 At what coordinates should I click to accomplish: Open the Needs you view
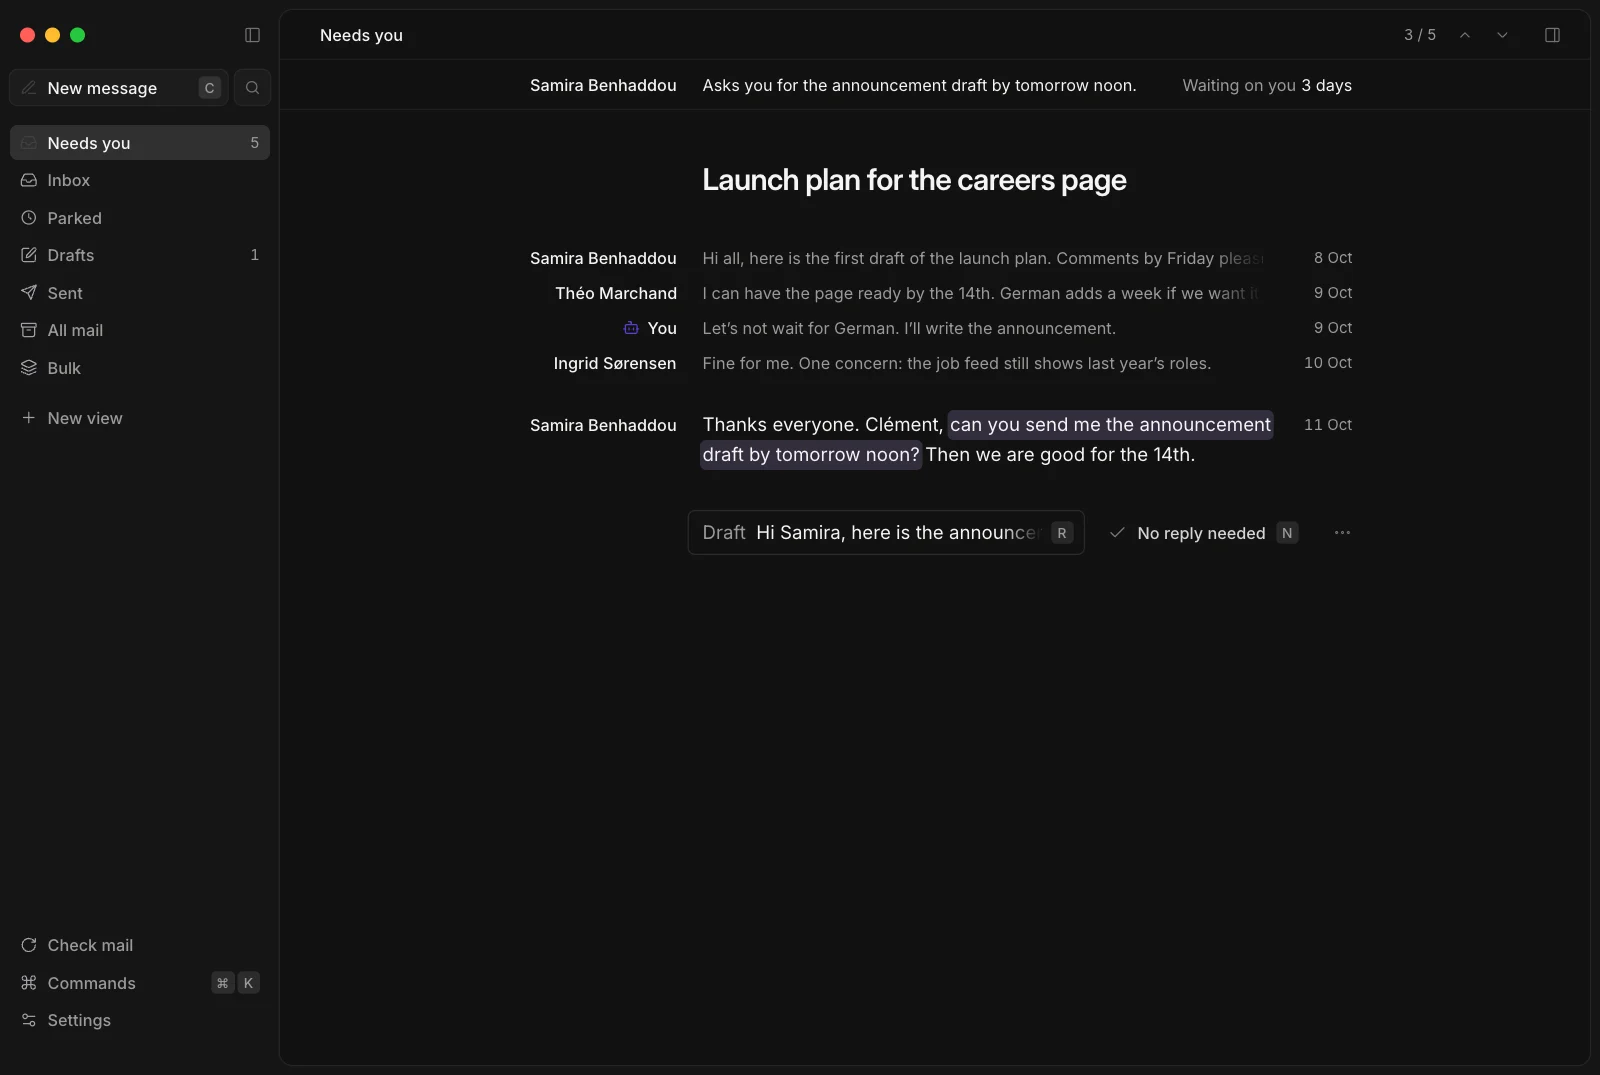tap(140, 143)
